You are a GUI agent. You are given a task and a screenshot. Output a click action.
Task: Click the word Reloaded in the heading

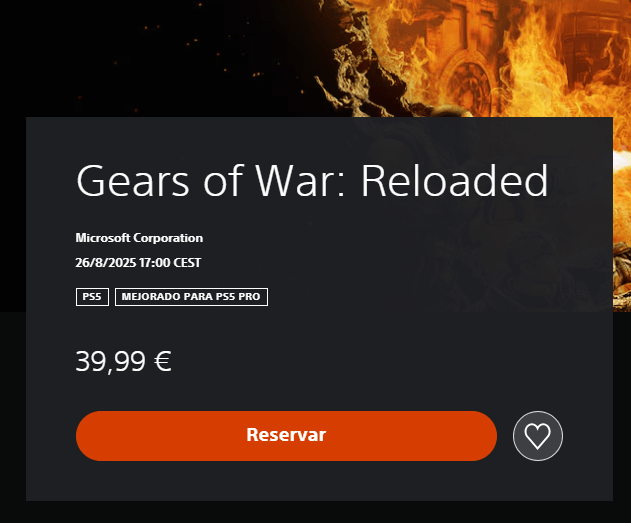pyautogui.click(x=455, y=180)
